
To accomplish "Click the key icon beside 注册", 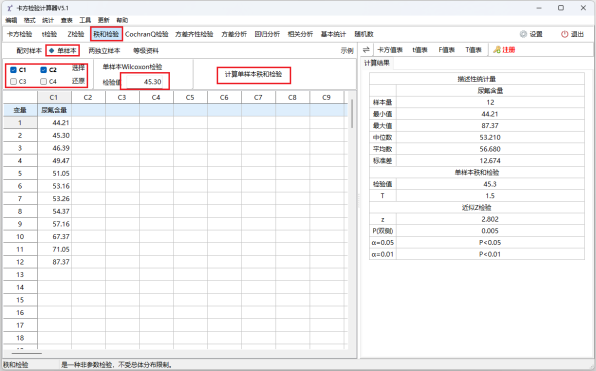I will [497, 50].
